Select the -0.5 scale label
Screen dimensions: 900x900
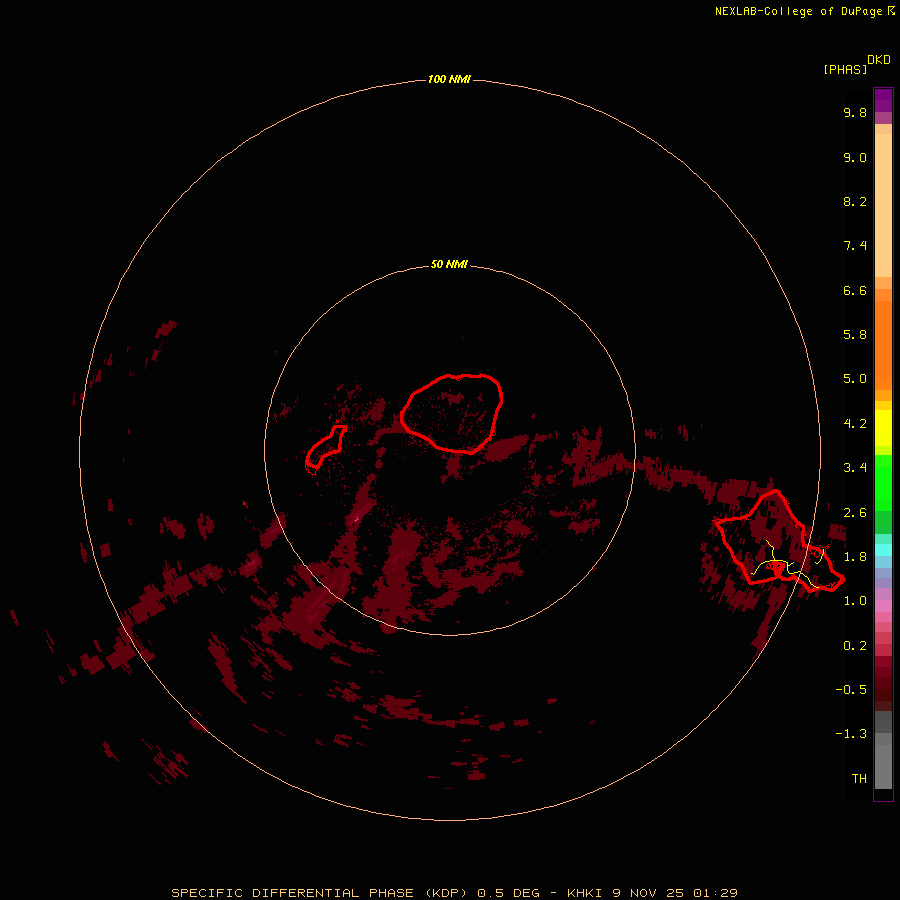click(x=851, y=690)
